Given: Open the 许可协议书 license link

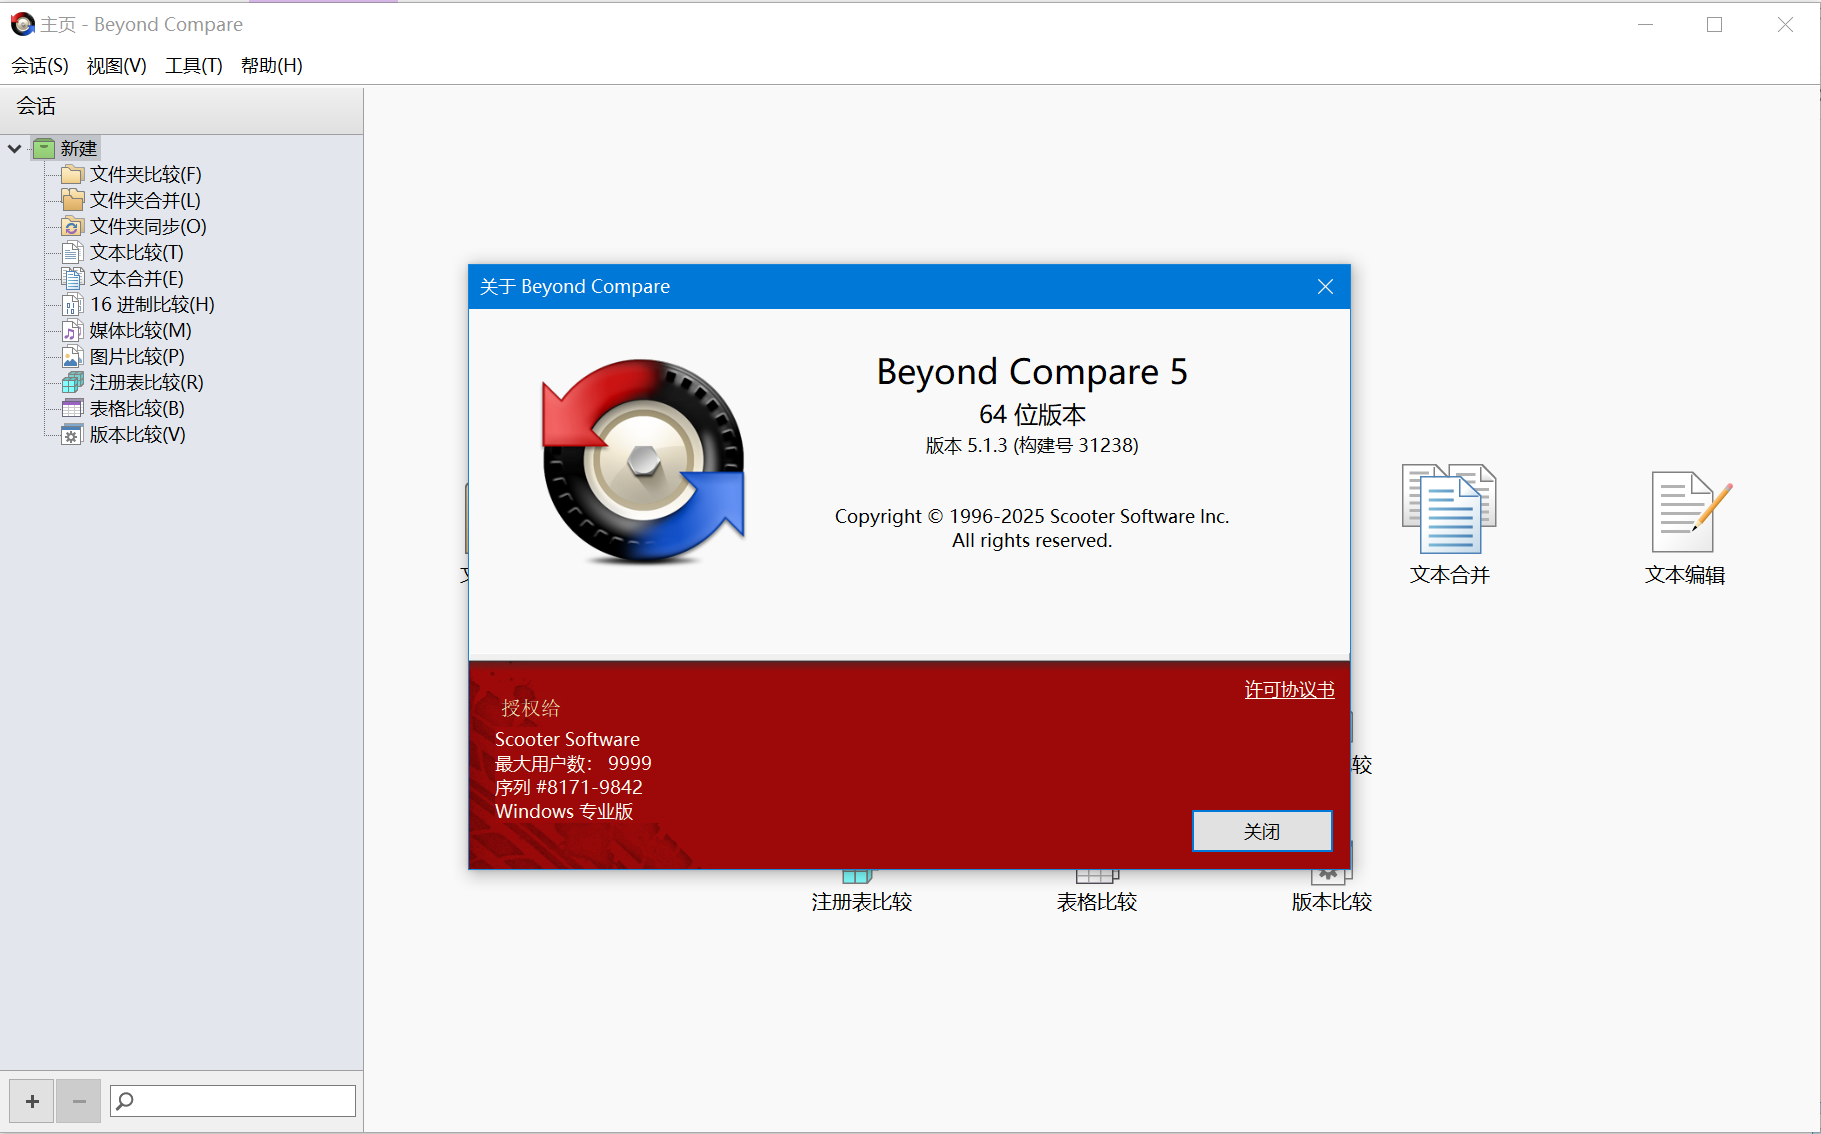Looking at the screenshot, I should [1289, 690].
